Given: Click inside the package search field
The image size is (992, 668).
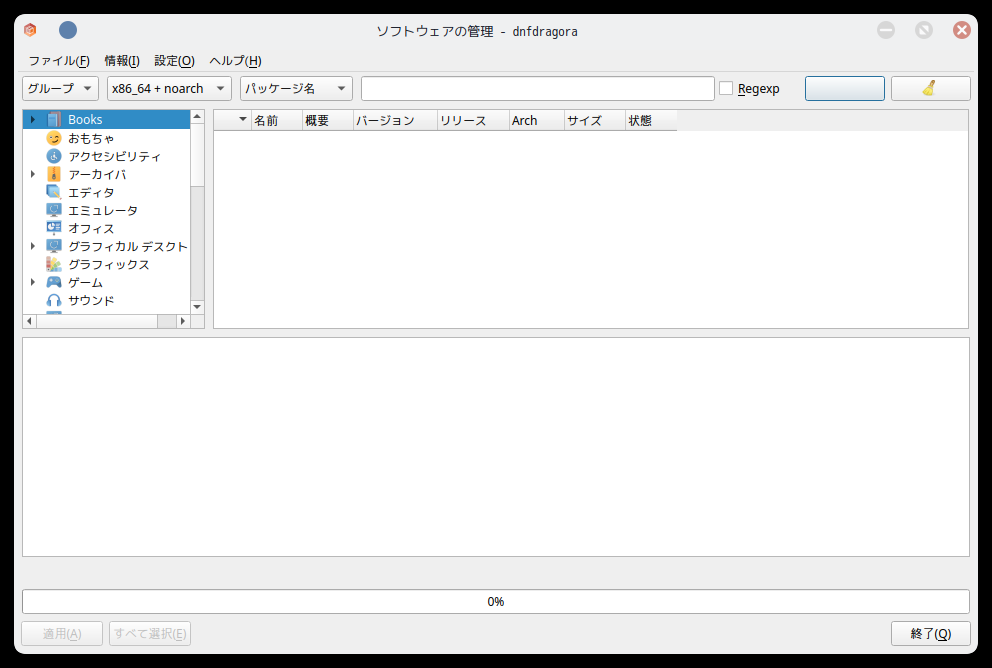Looking at the screenshot, I should [x=537, y=88].
